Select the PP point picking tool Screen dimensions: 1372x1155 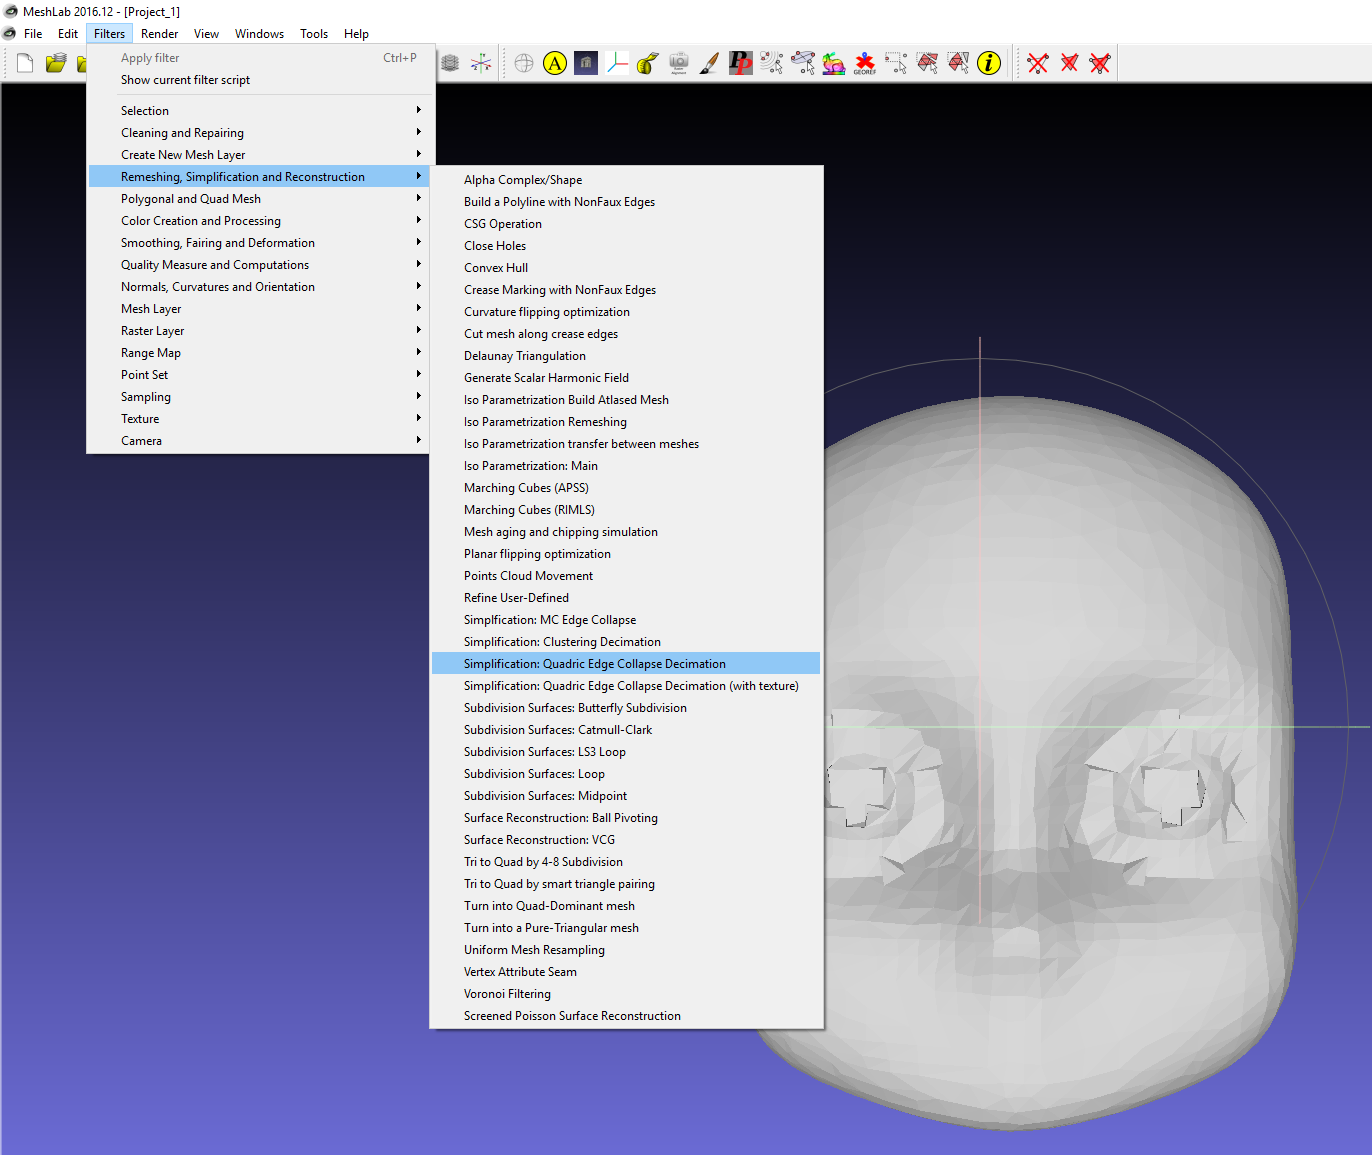coord(741,64)
